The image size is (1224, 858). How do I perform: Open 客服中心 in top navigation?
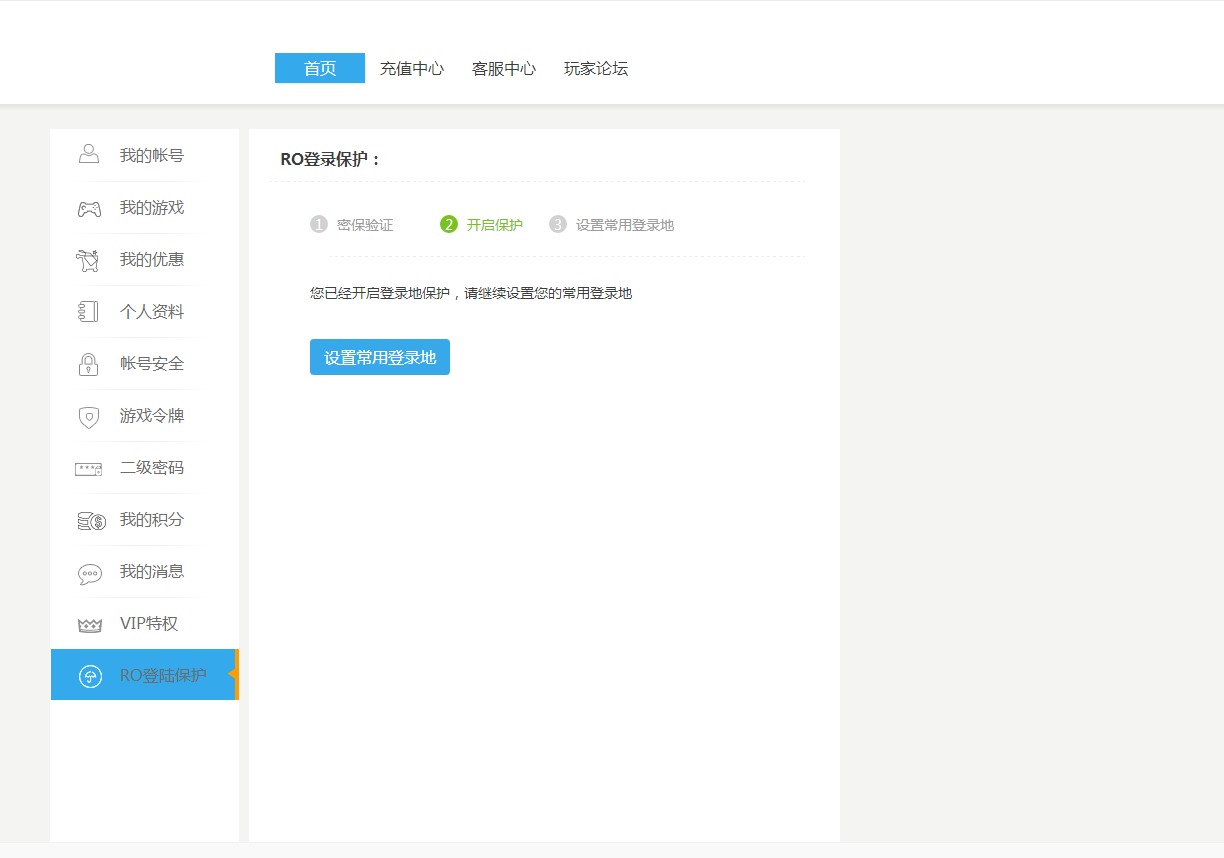[x=504, y=69]
